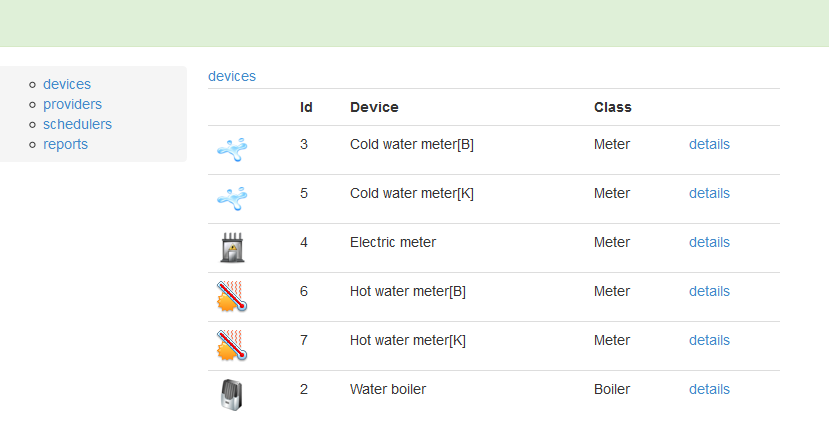
Task: Open details for Cold water meter[B]
Action: tap(709, 144)
